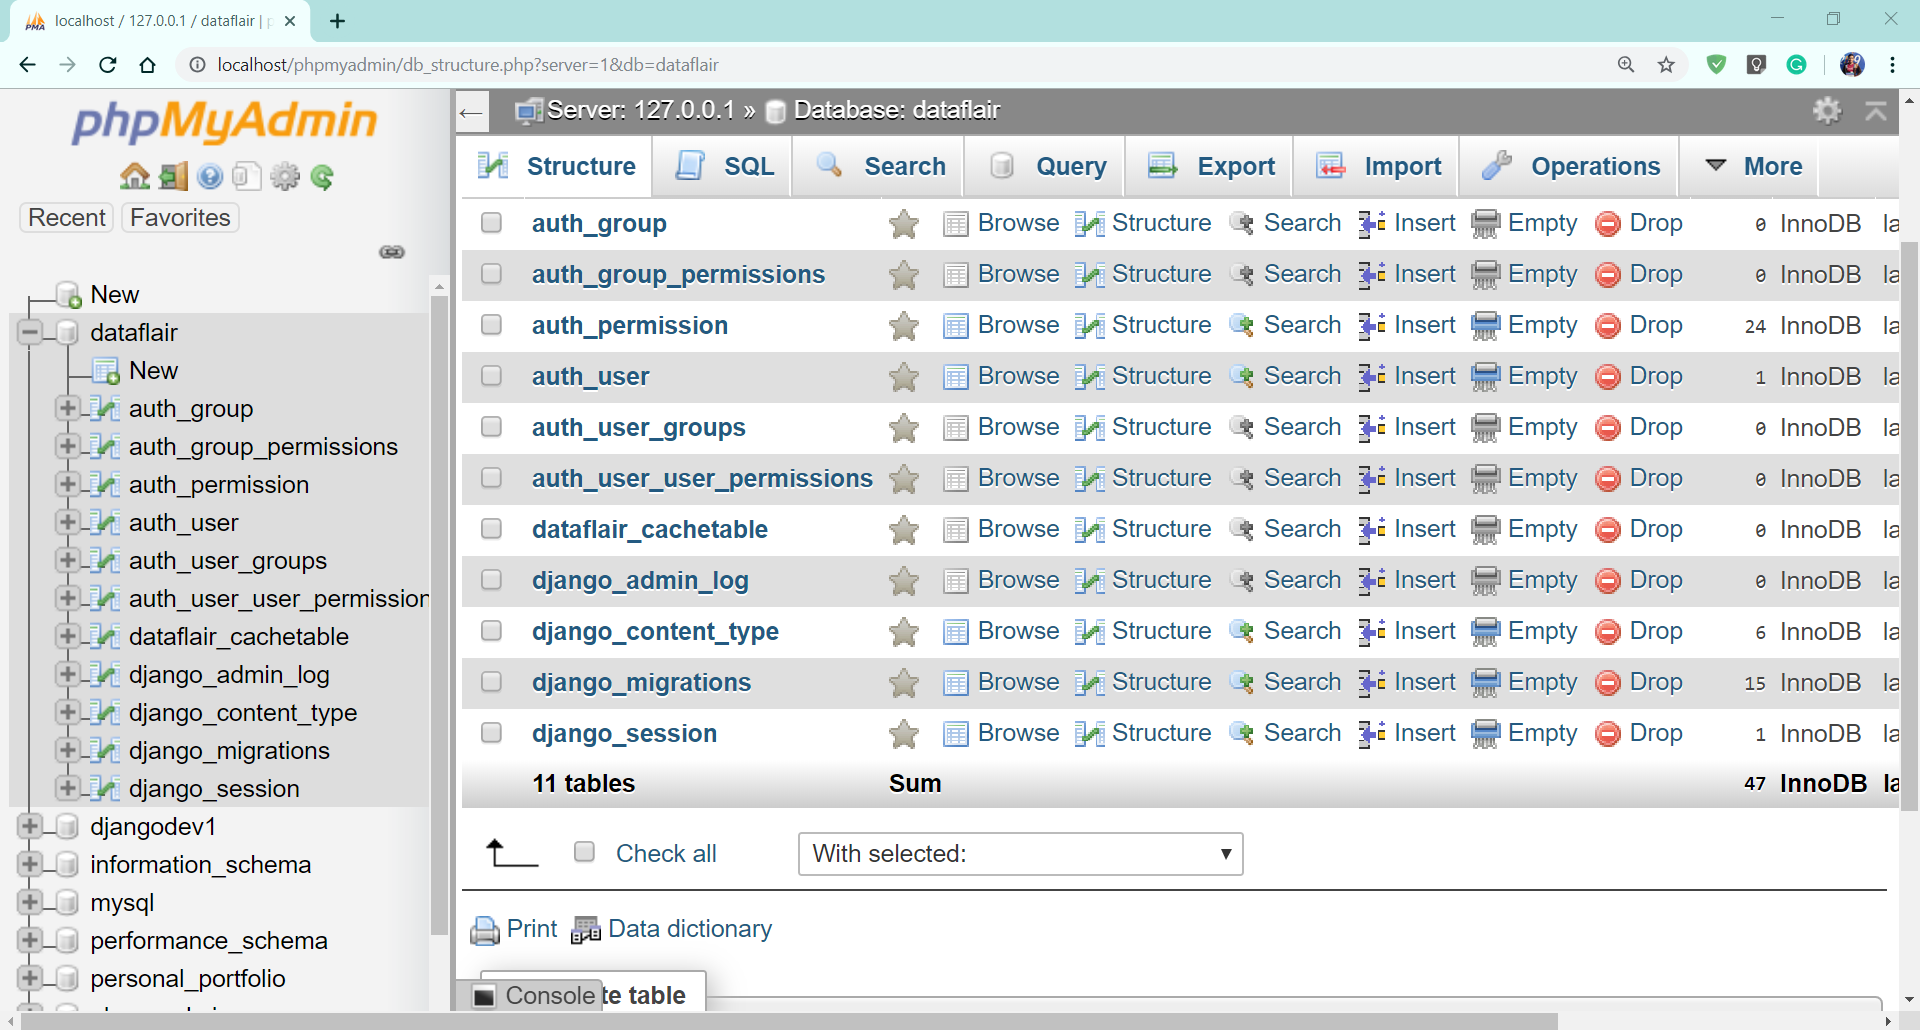This screenshot has height=1030, width=1920.
Task: Switch to the Import tab
Action: tap(1377, 166)
